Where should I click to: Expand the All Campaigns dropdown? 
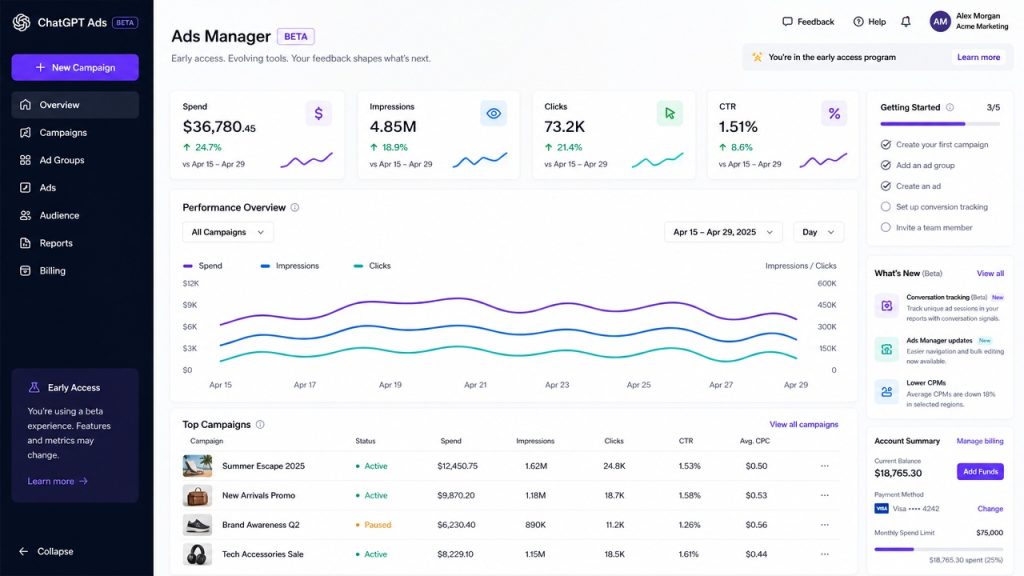228,232
